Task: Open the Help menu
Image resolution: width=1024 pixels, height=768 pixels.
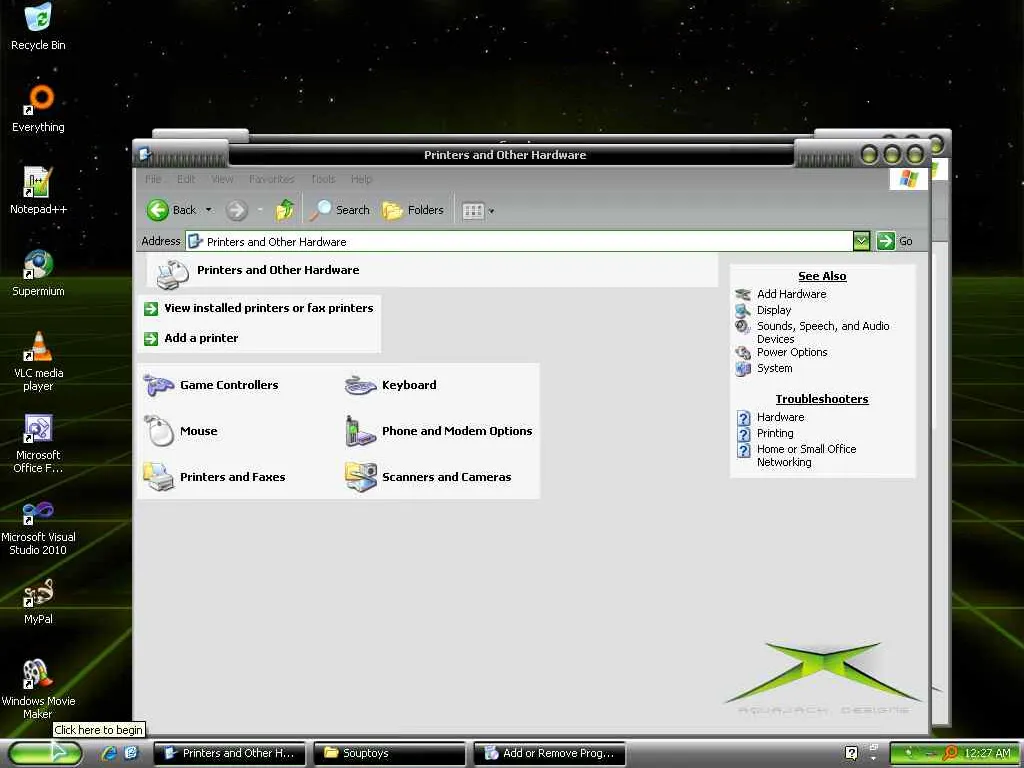Action: [361, 179]
